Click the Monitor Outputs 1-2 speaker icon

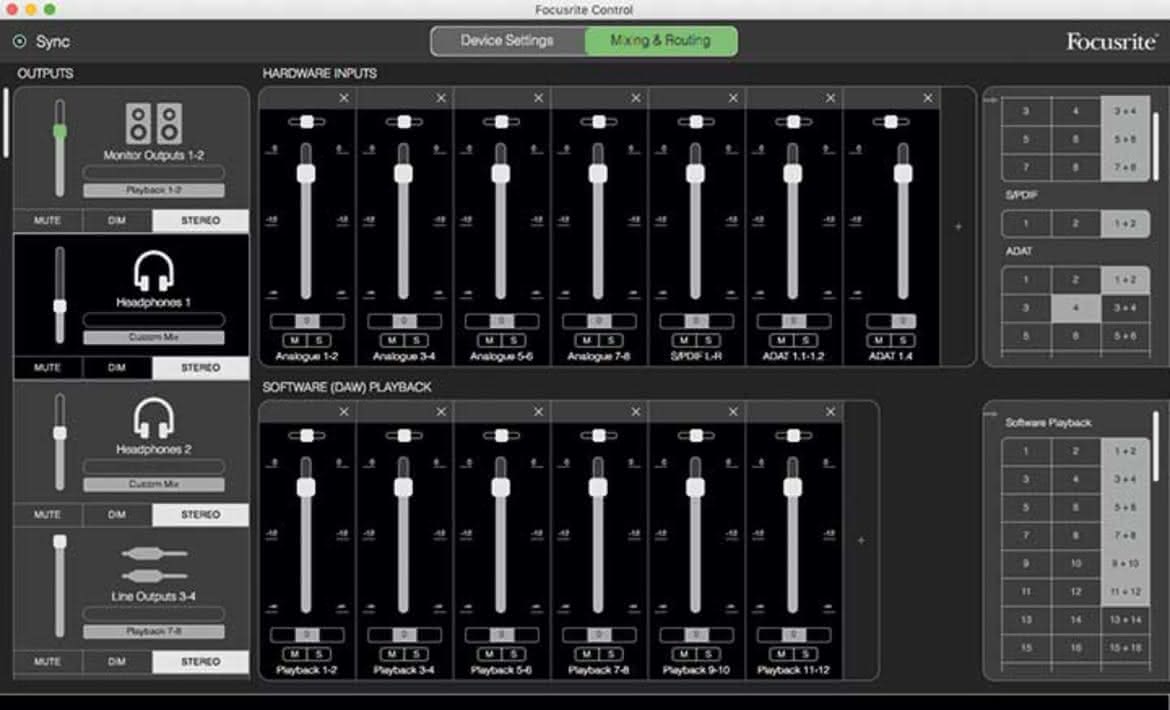coord(154,123)
